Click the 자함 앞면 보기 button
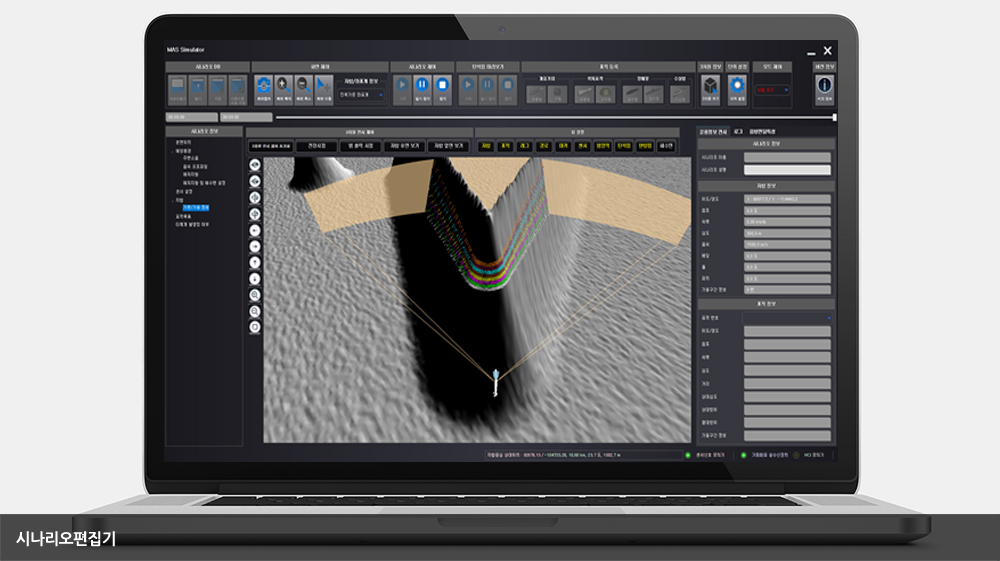This screenshot has height=561, width=1000. (x=448, y=146)
